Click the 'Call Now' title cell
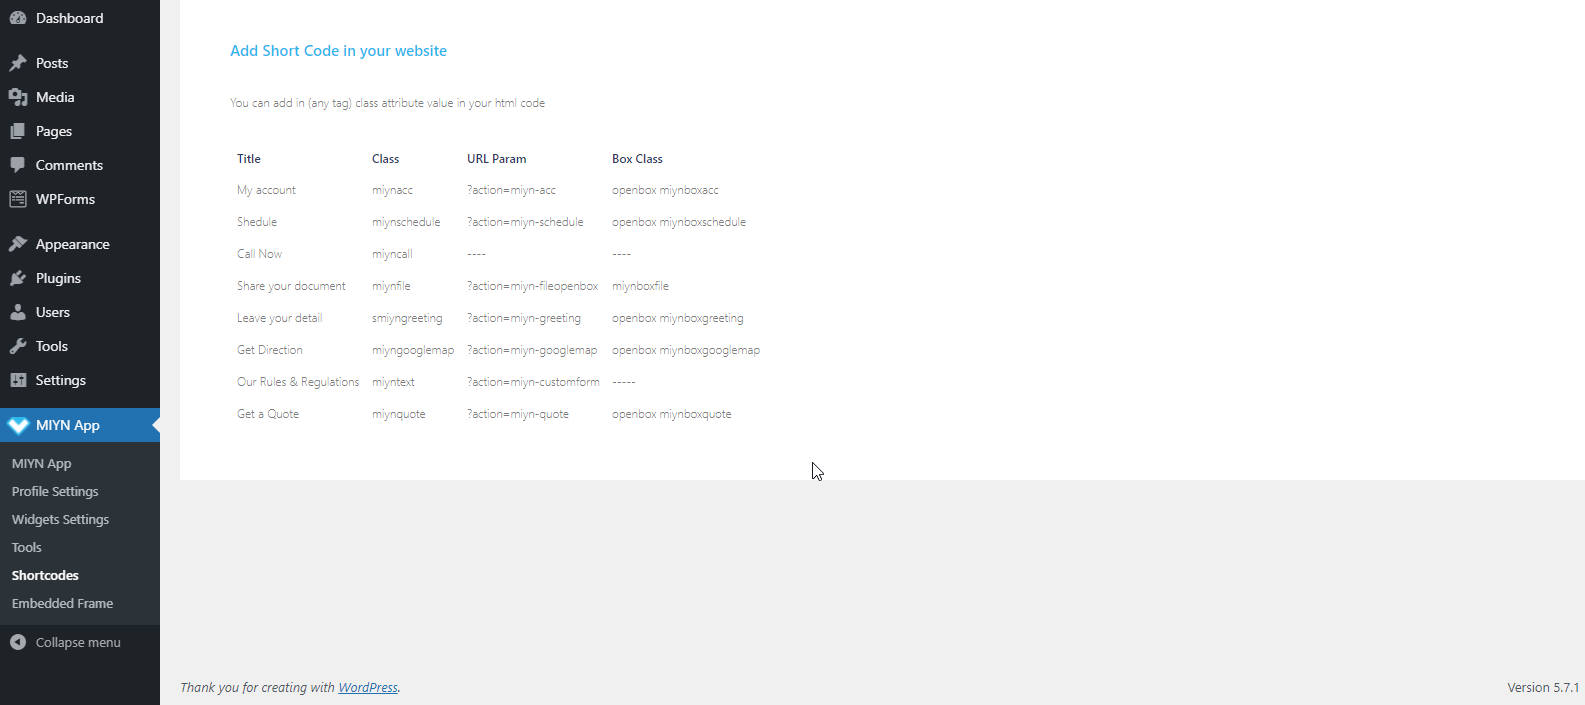Viewport: 1585px width, 705px height. click(x=259, y=254)
